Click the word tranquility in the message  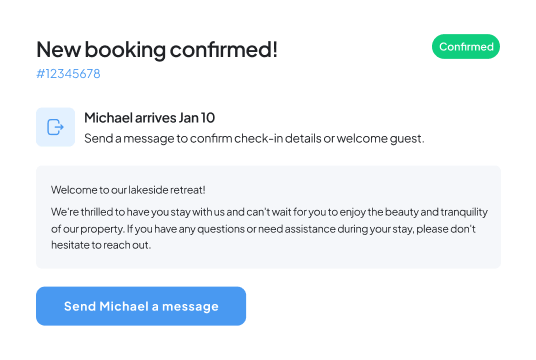tap(464, 212)
